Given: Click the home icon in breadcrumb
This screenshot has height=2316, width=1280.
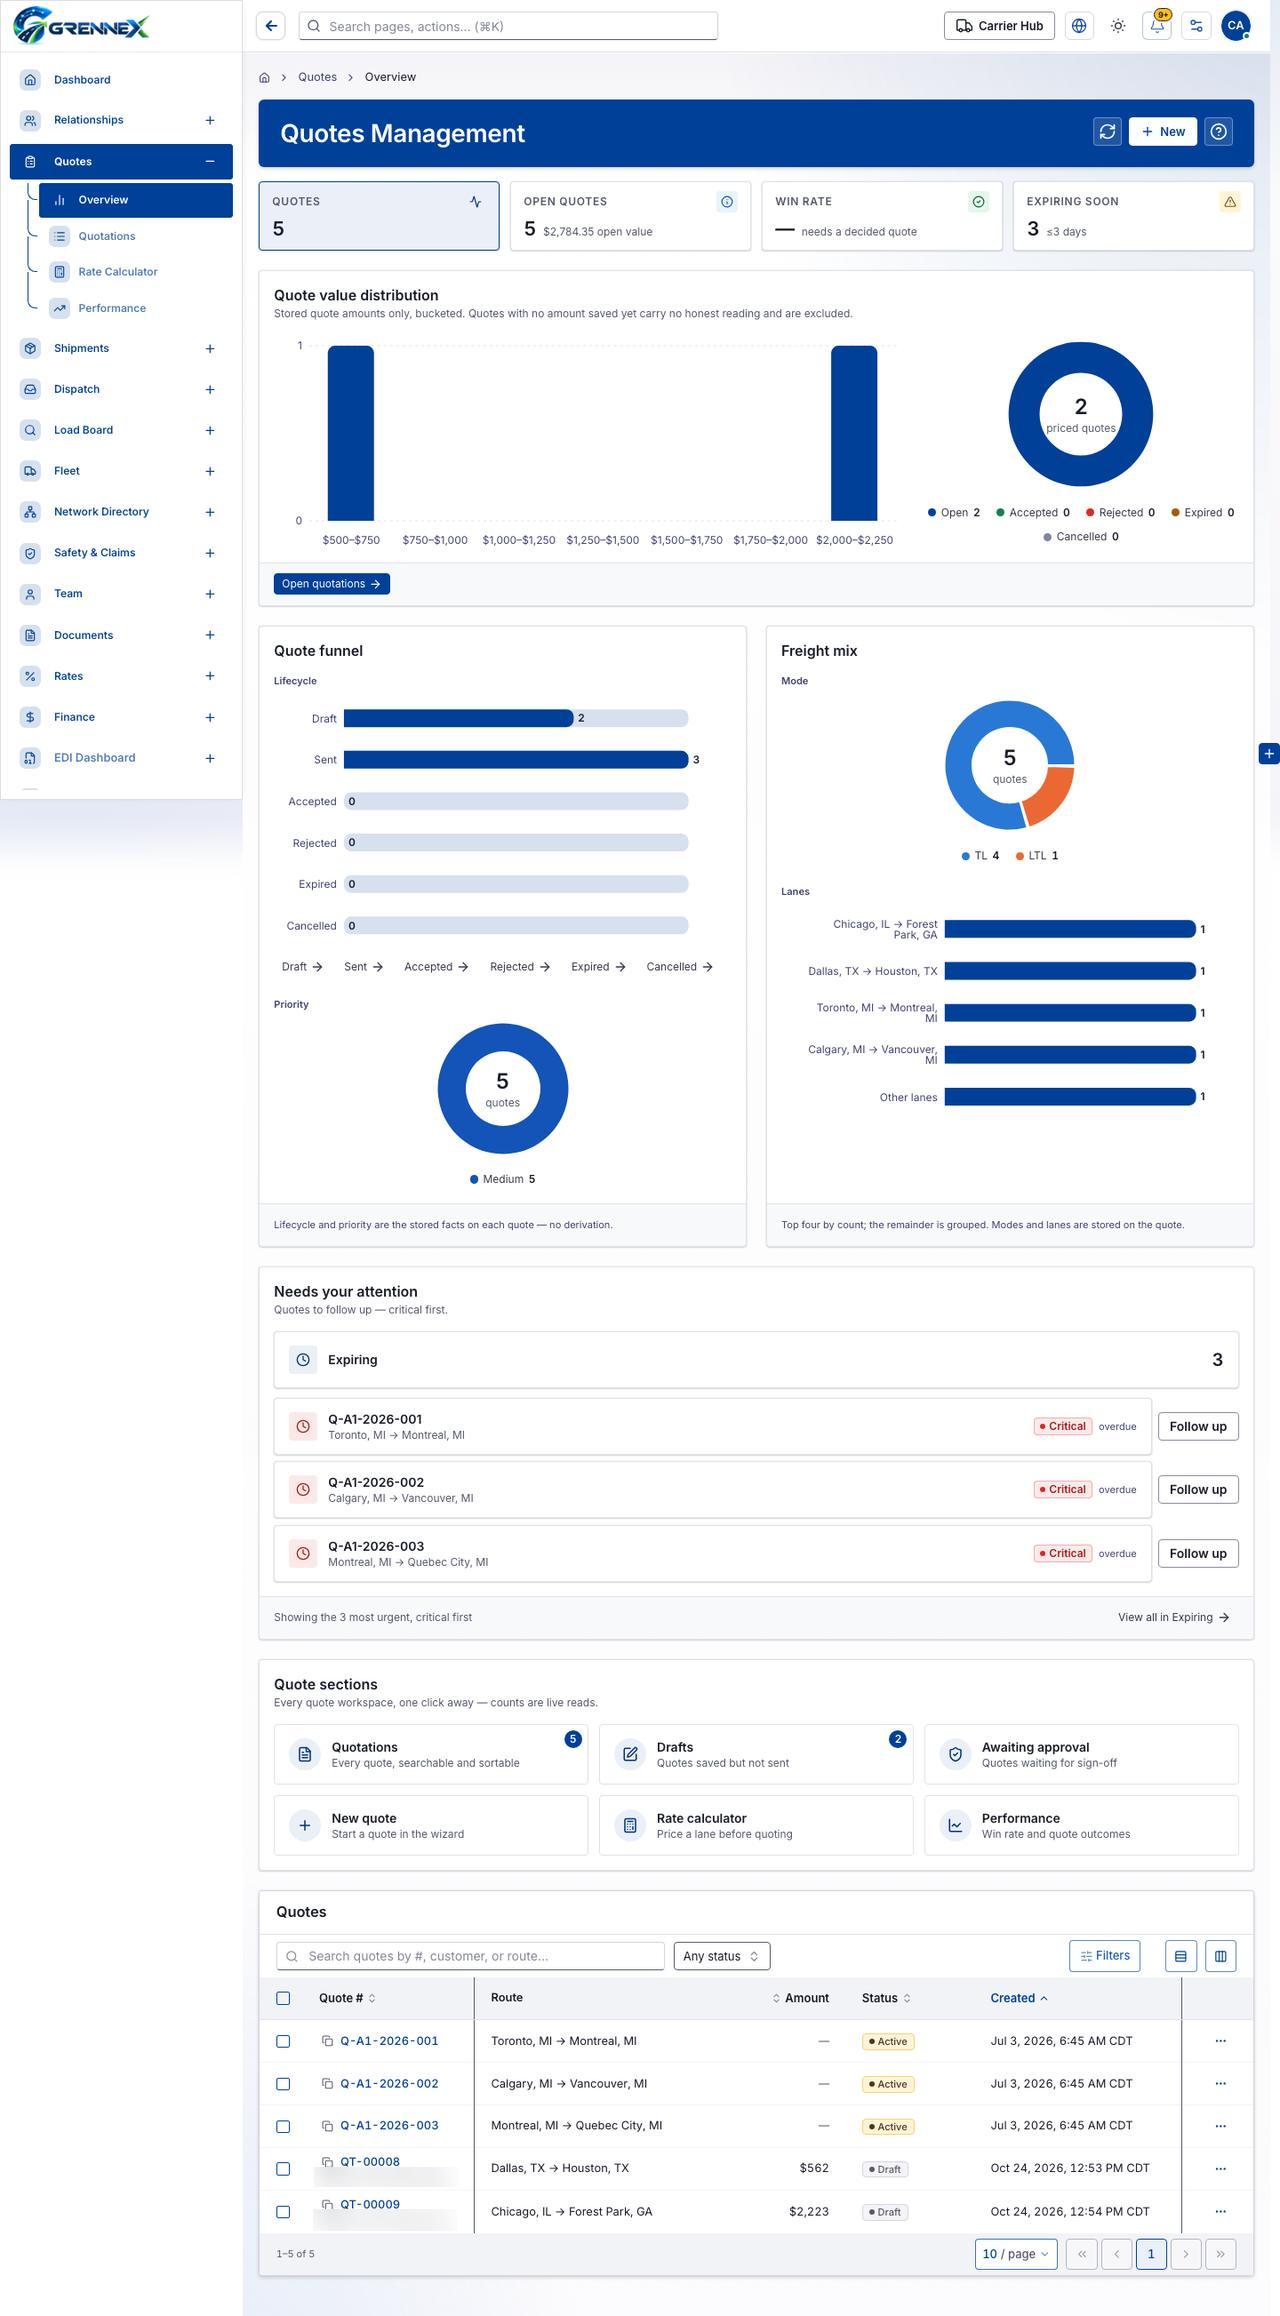Looking at the screenshot, I should [265, 77].
